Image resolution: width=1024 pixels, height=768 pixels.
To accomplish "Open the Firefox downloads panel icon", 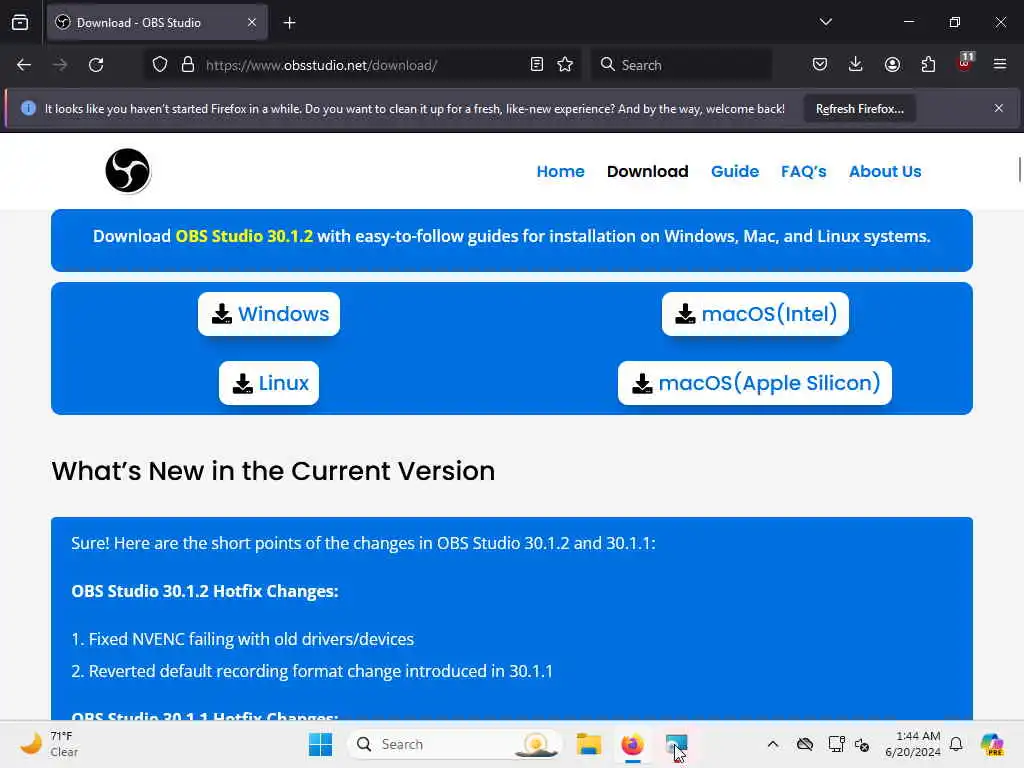I will point(856,65).
